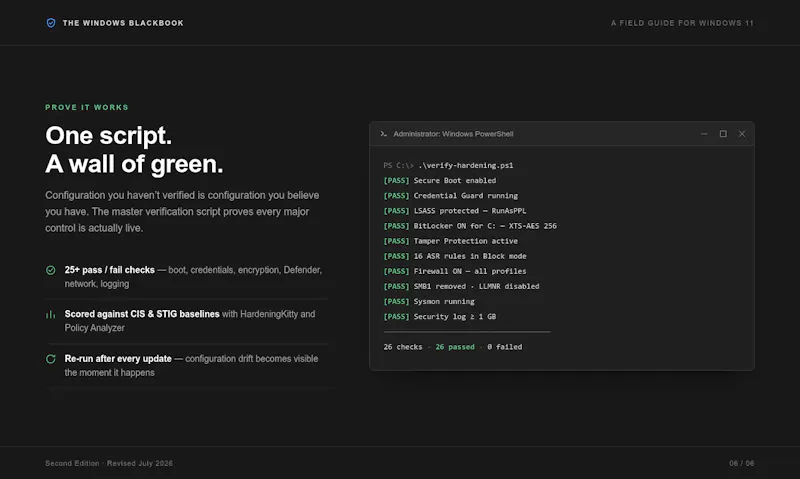
Task: Close the PowerShell terminal window
Action: (x=742, y=134)
